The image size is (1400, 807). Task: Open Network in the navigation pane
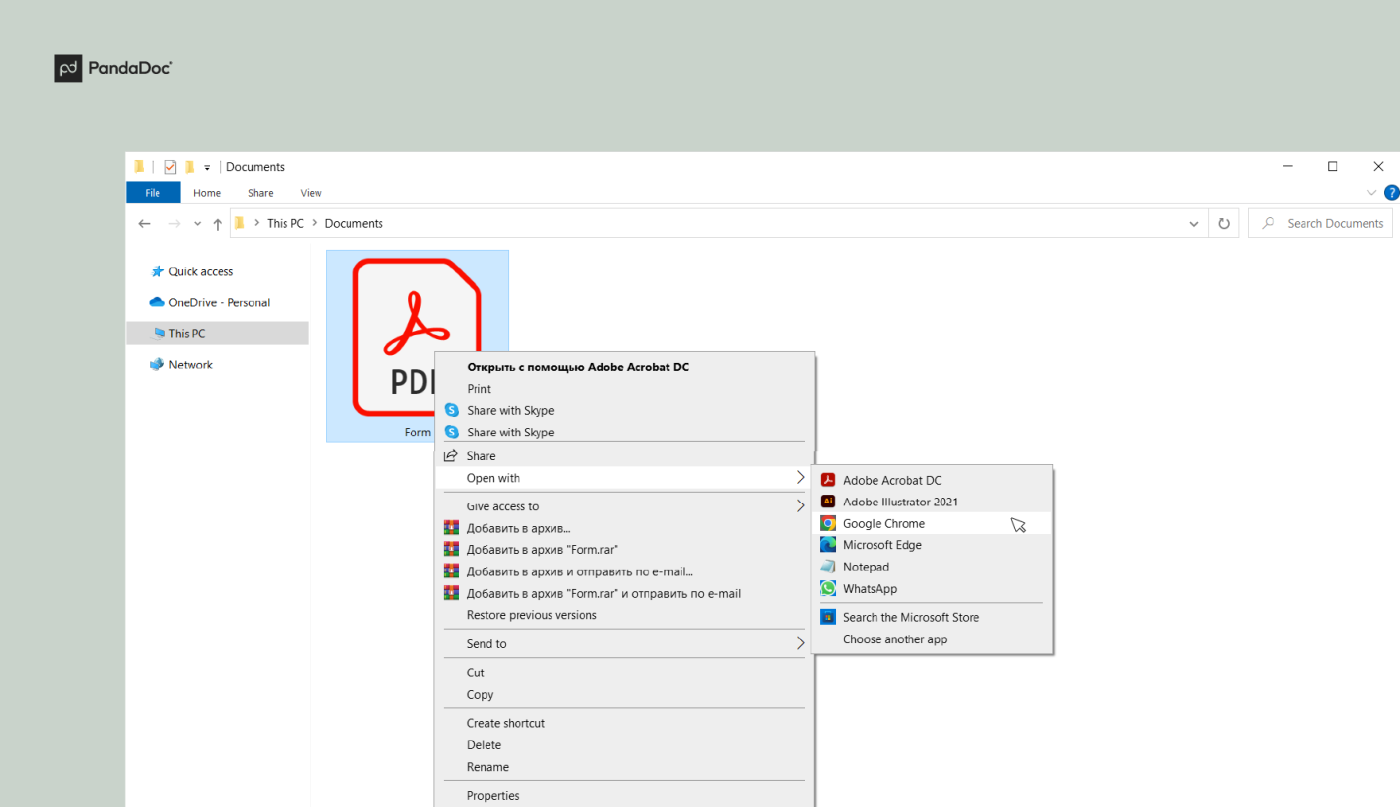(181, 365)
